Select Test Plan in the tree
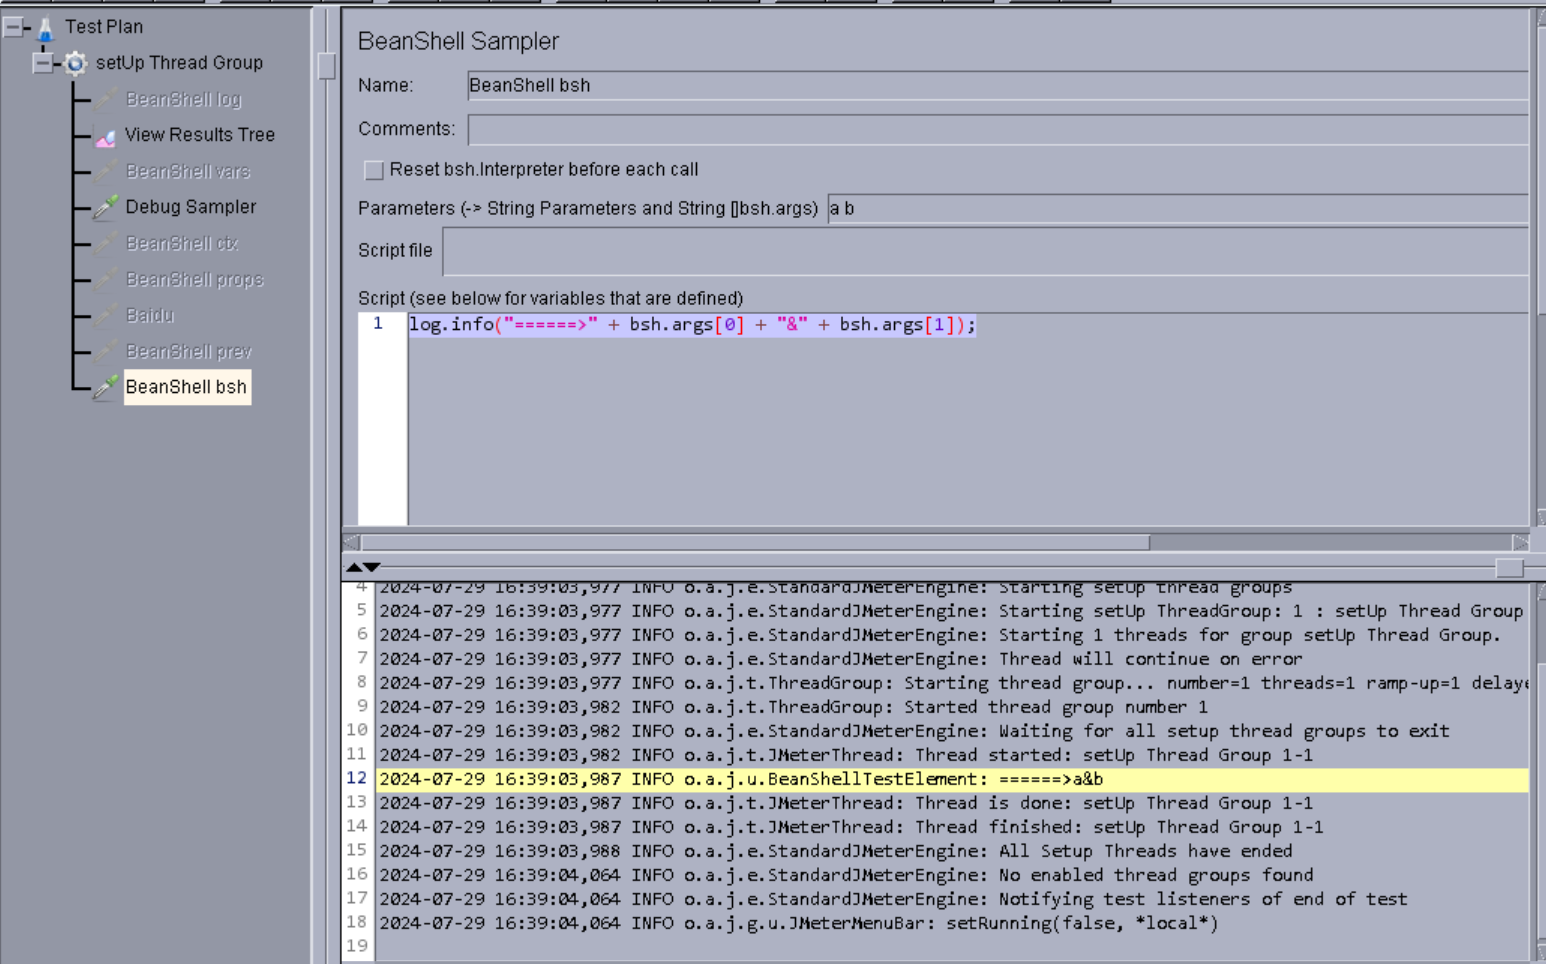This screenshot has width=1546, height=964. coord(104,27)
